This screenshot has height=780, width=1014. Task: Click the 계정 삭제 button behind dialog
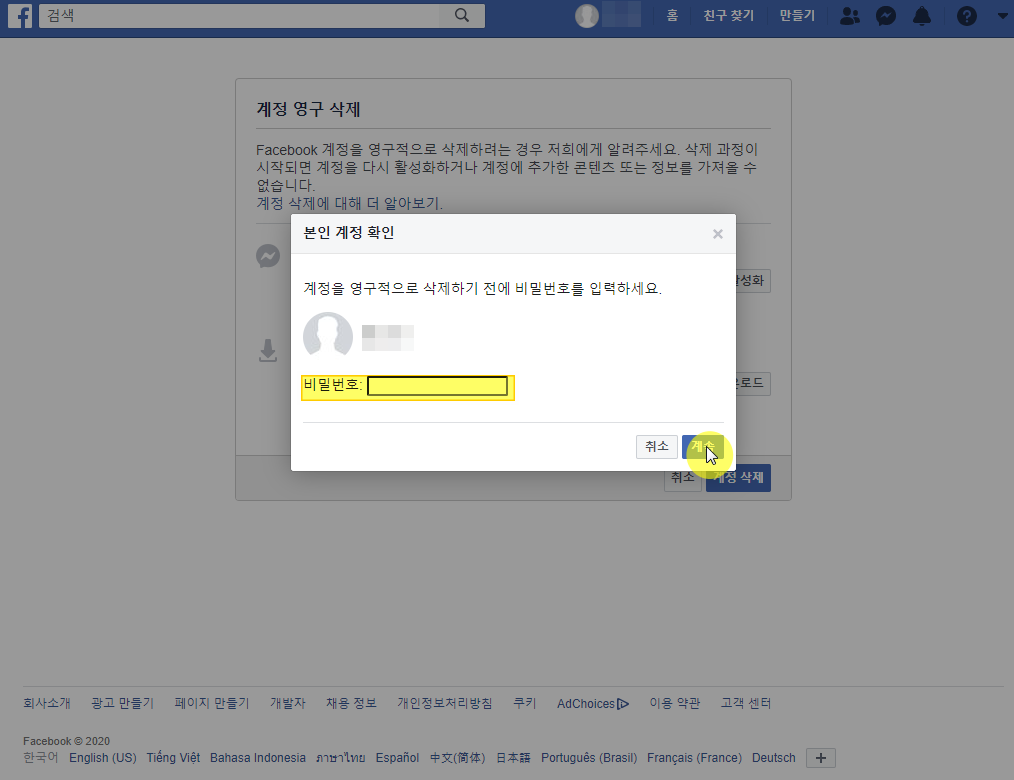738,478
